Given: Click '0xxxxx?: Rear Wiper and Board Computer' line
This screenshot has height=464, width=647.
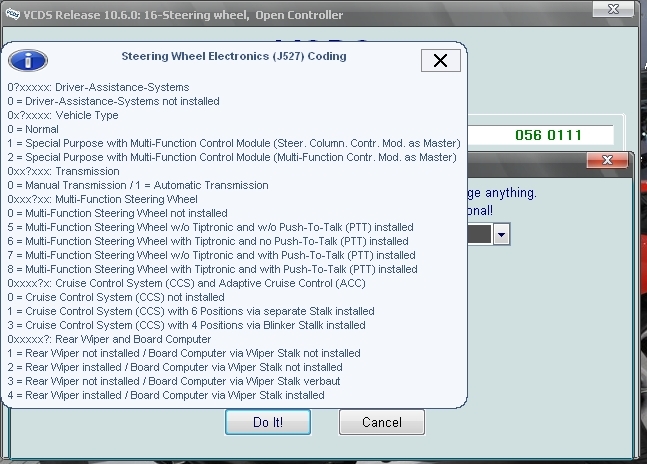Looking at the screenshot, I should (109, 340).
